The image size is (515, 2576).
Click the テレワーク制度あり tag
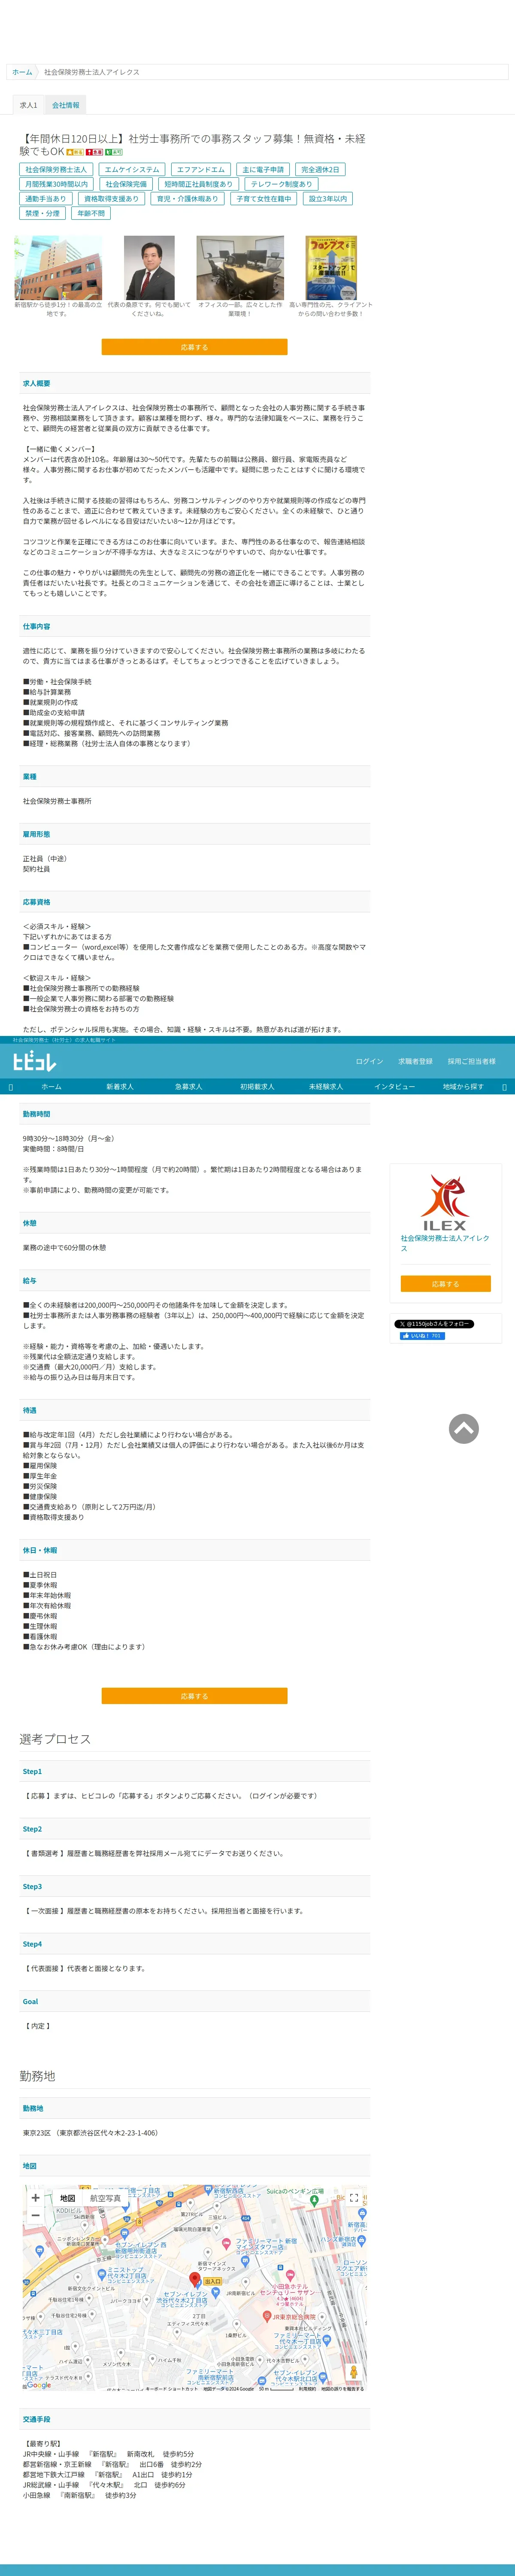pos(281,184)
